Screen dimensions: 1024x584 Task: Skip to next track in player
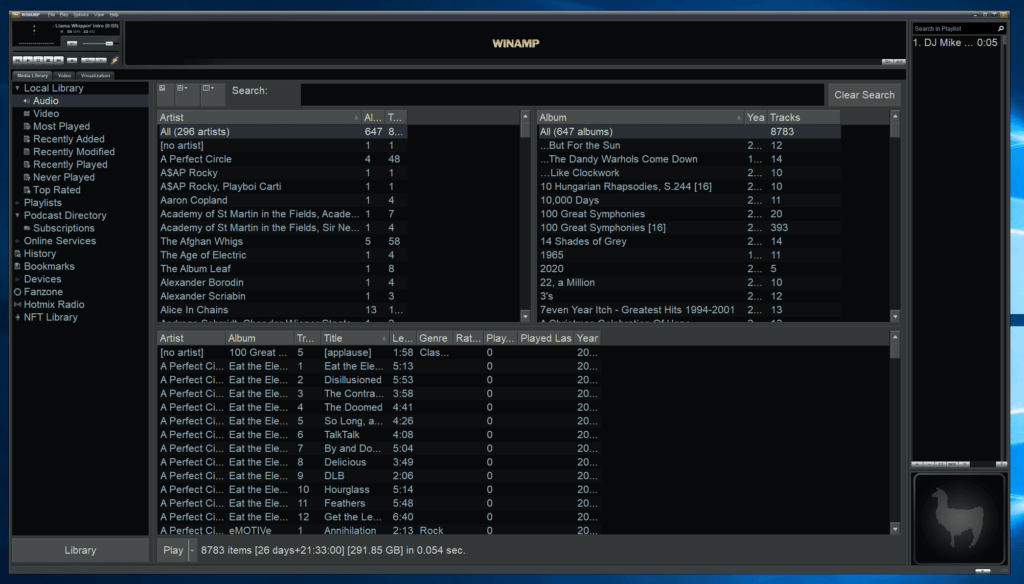tap(57, 60)
